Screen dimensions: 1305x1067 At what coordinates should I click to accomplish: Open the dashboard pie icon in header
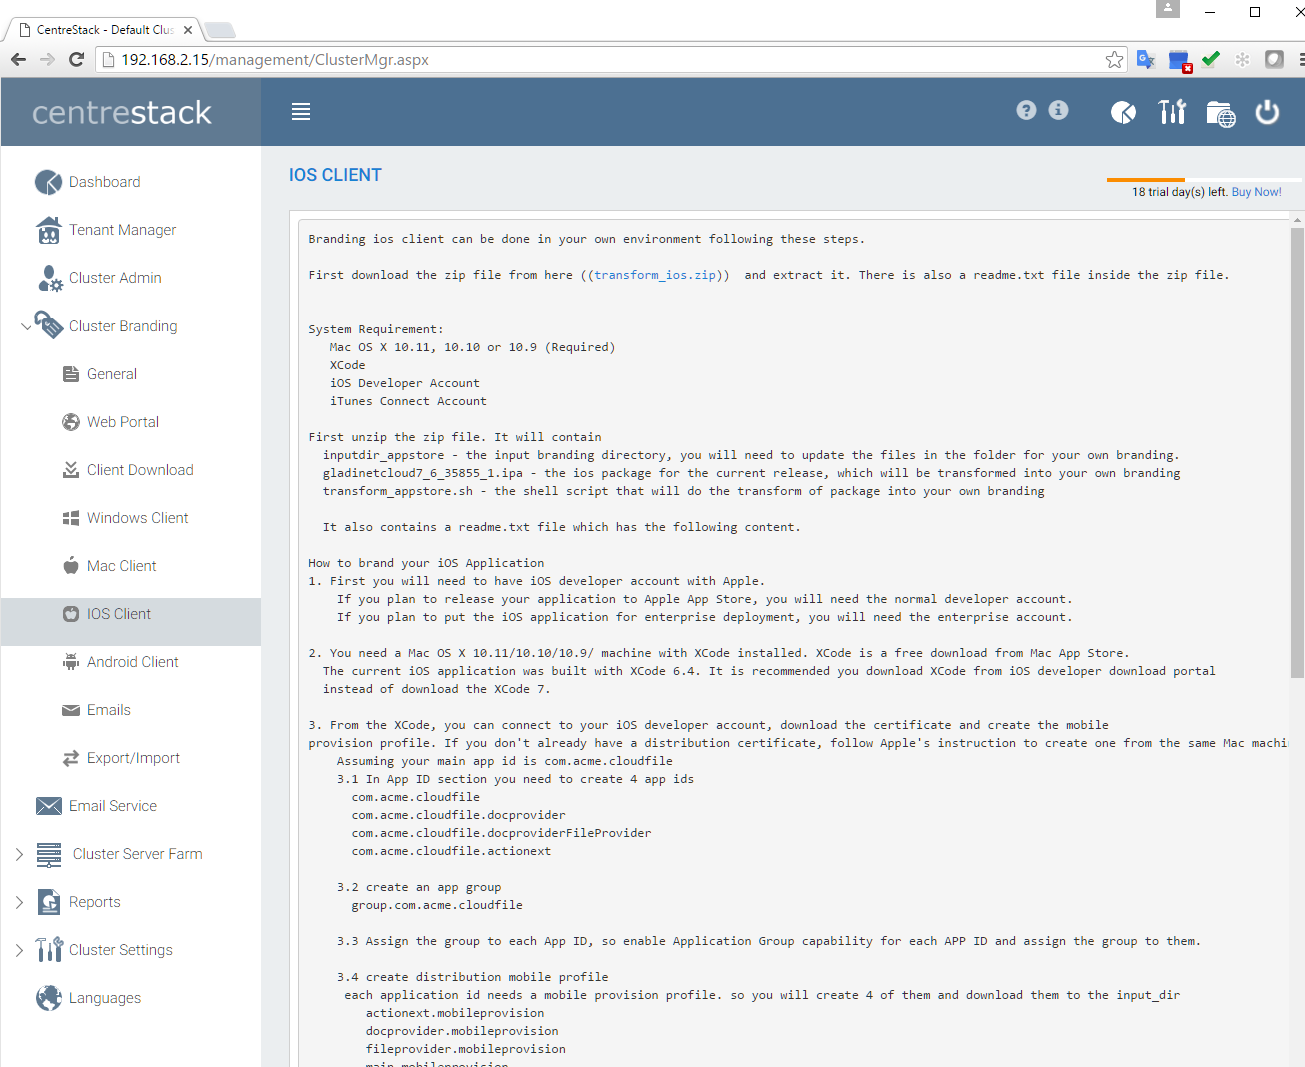pos(1123,112)
